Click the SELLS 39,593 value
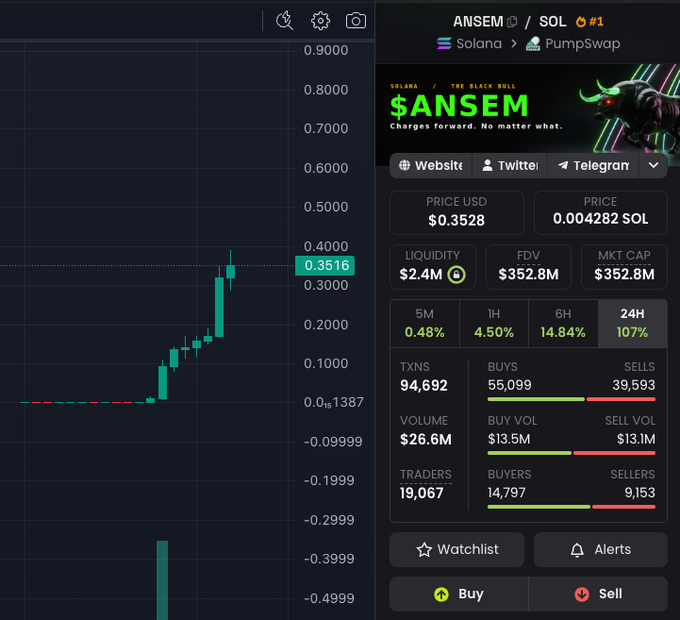Viewport: 680px width, 620px height. (634, 385)
